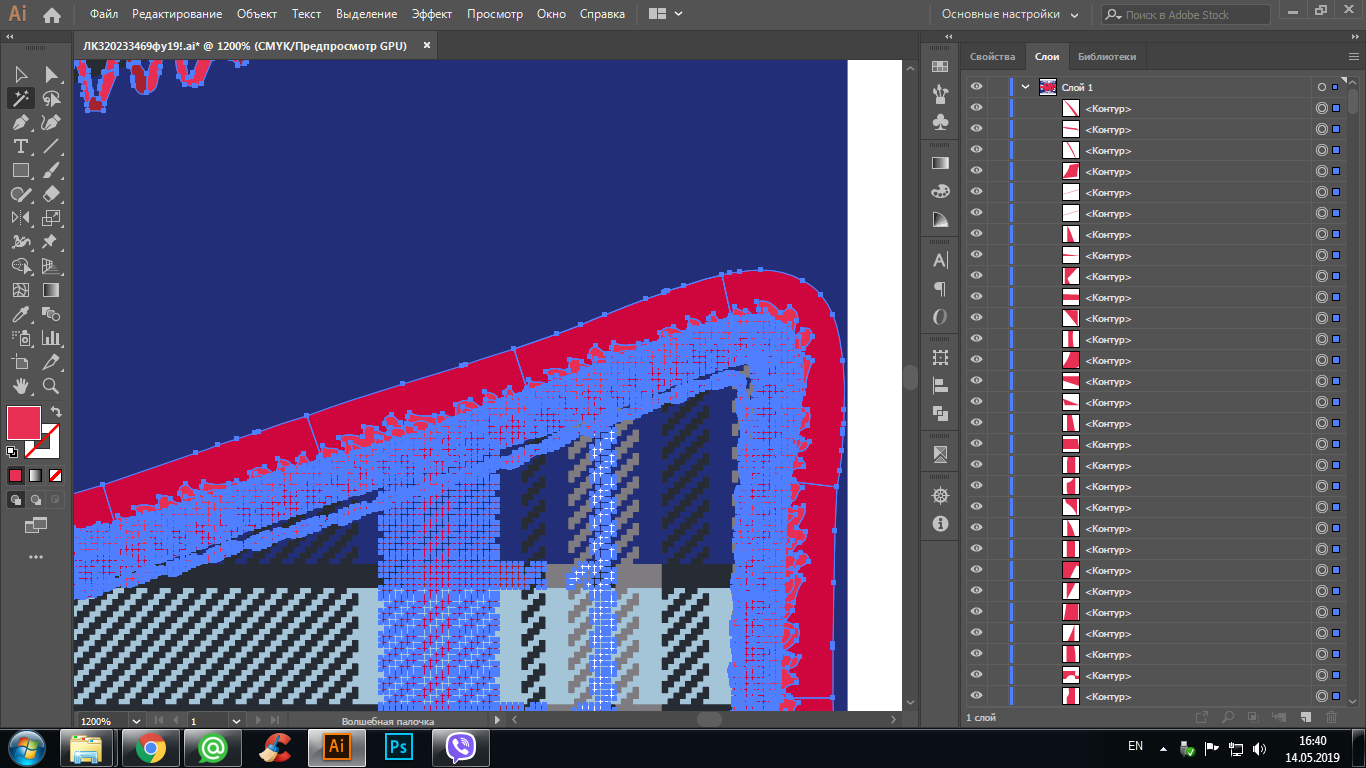Click the red Fill color swatch

pyautogui.click(x=24, y=423)
